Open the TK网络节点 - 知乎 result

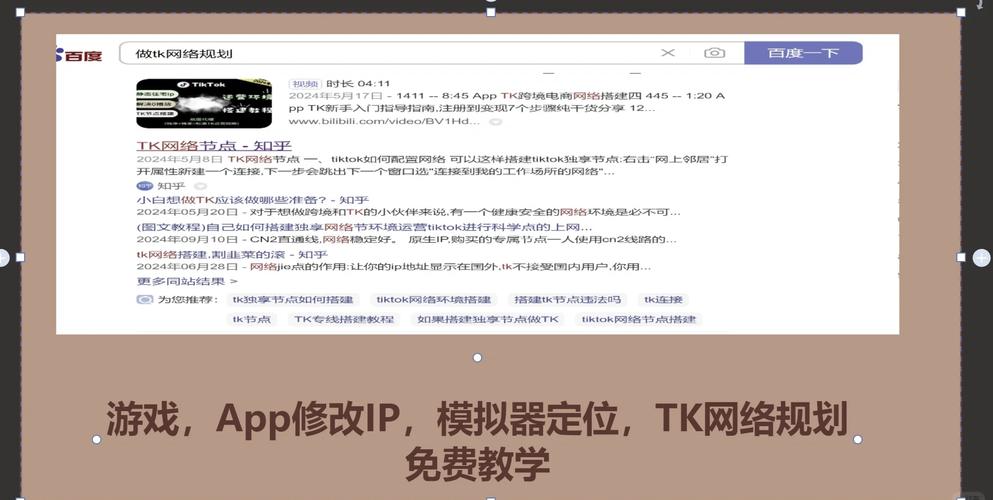click(214, 146)
